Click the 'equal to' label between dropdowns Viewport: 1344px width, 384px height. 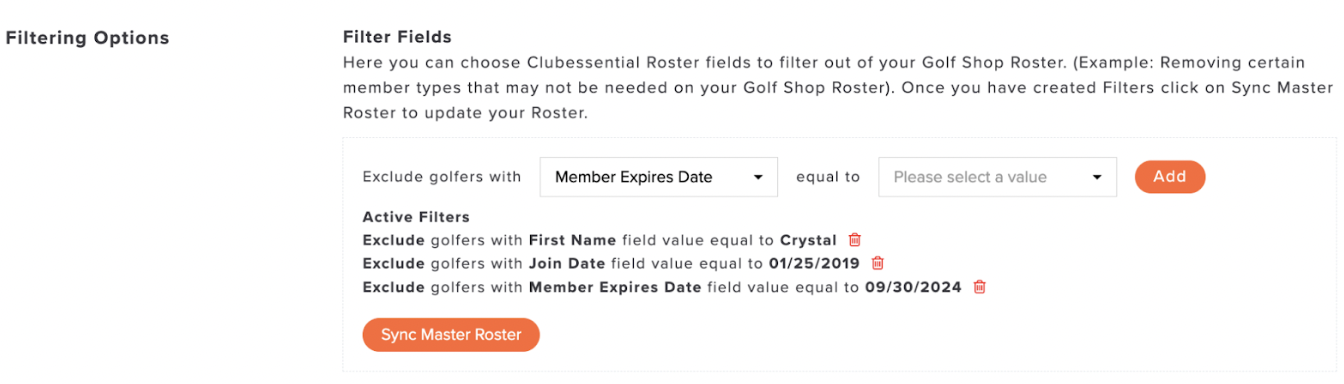click(x=828, y=177)
